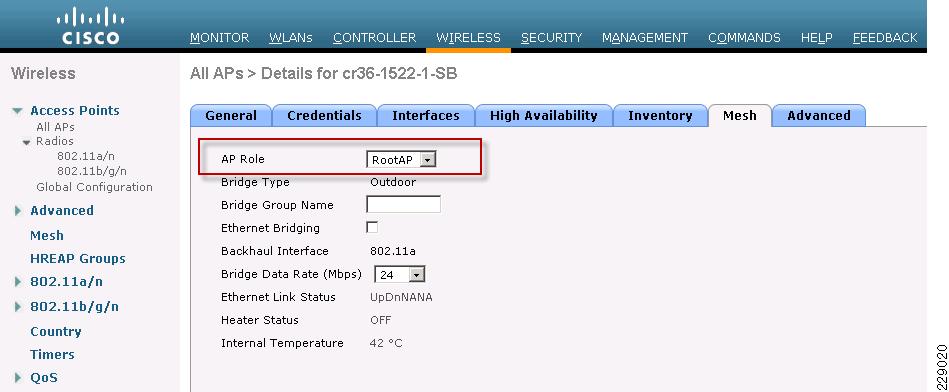Click the page title with cr36-1522-1-SB
Image resolution: width=949 pixels, height=392 pixels.
click(x=323, y=74)
